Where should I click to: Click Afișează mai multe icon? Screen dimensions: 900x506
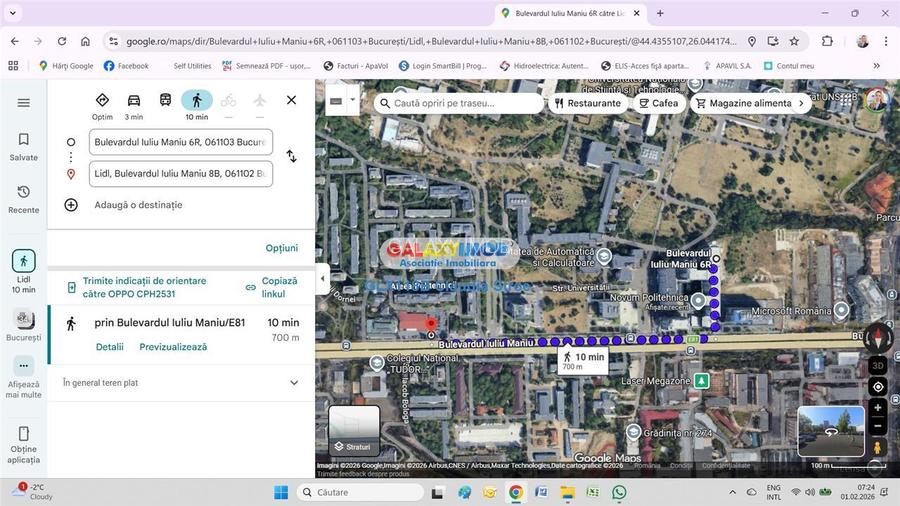pyautogui.click(x=24, y=365)
